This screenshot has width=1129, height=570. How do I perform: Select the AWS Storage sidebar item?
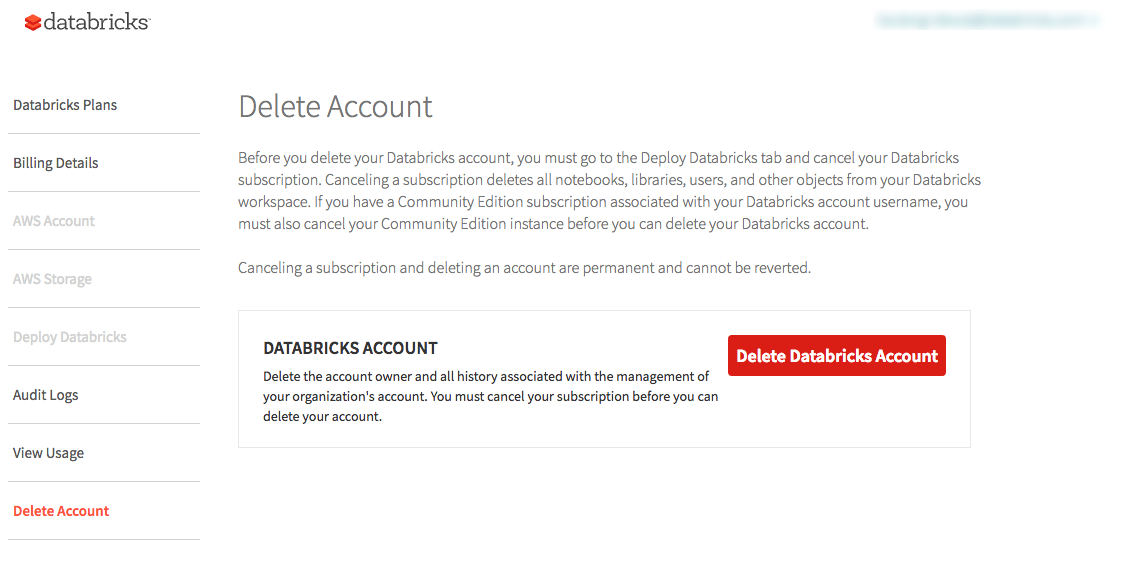[52, 279]
